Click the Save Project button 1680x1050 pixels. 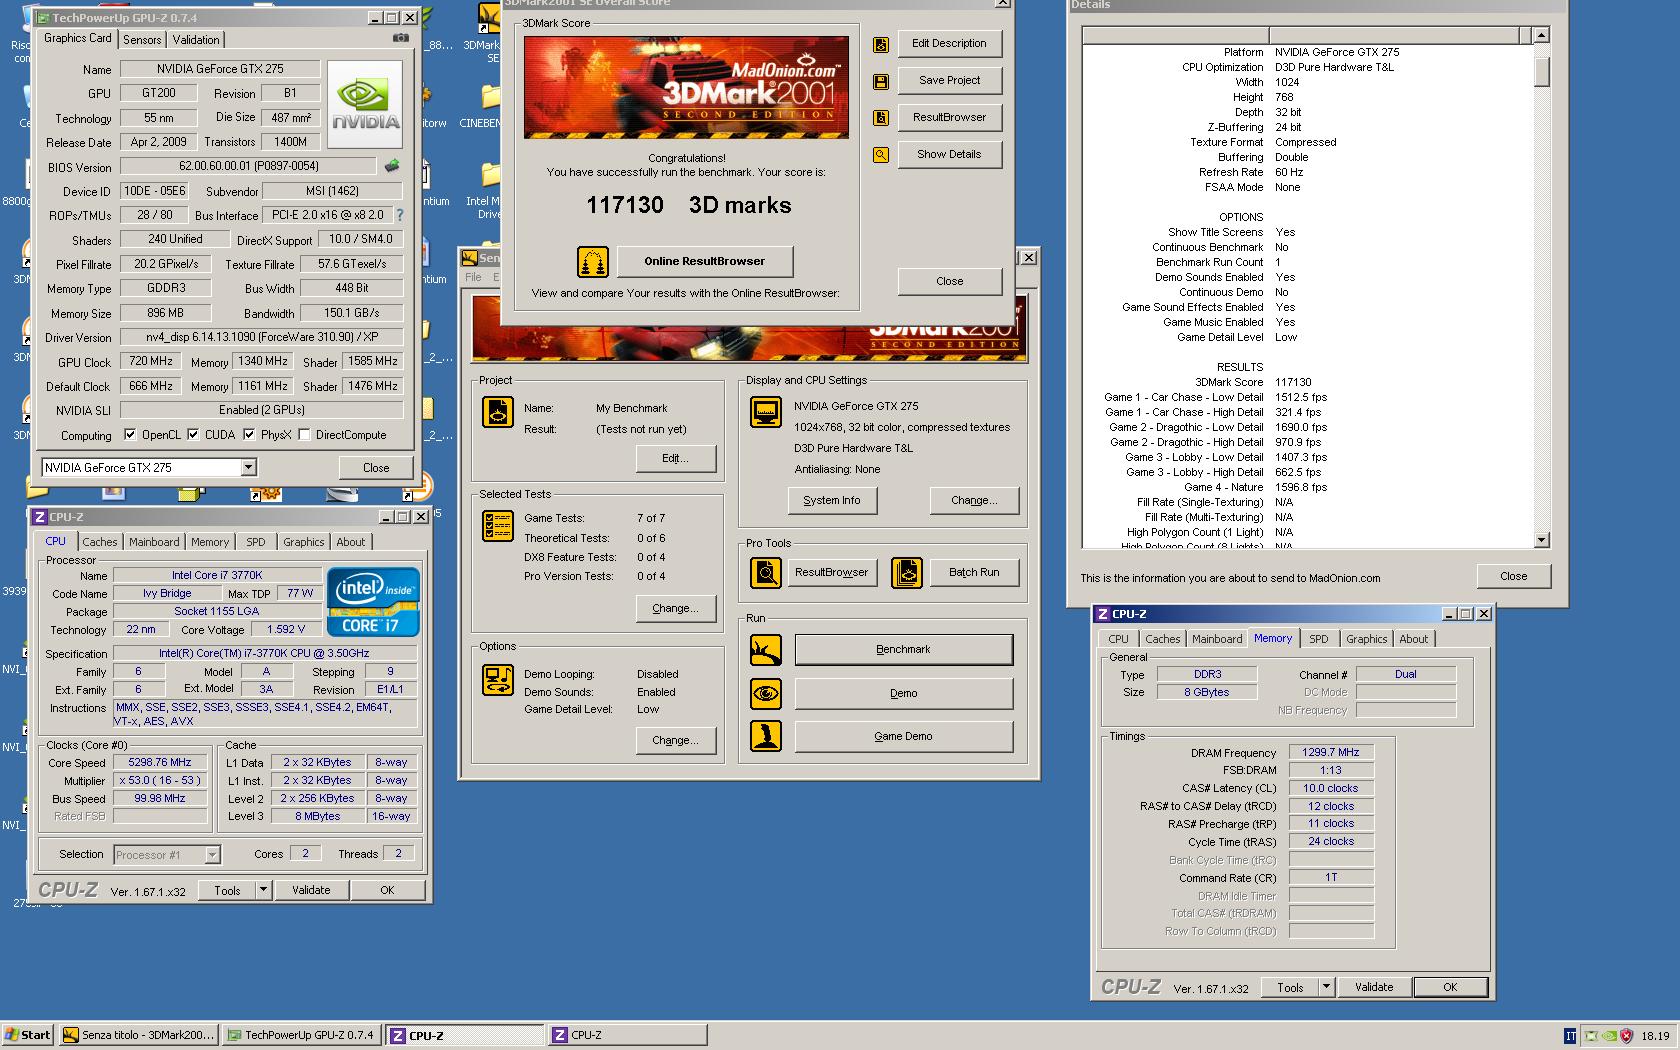(949, 81)
